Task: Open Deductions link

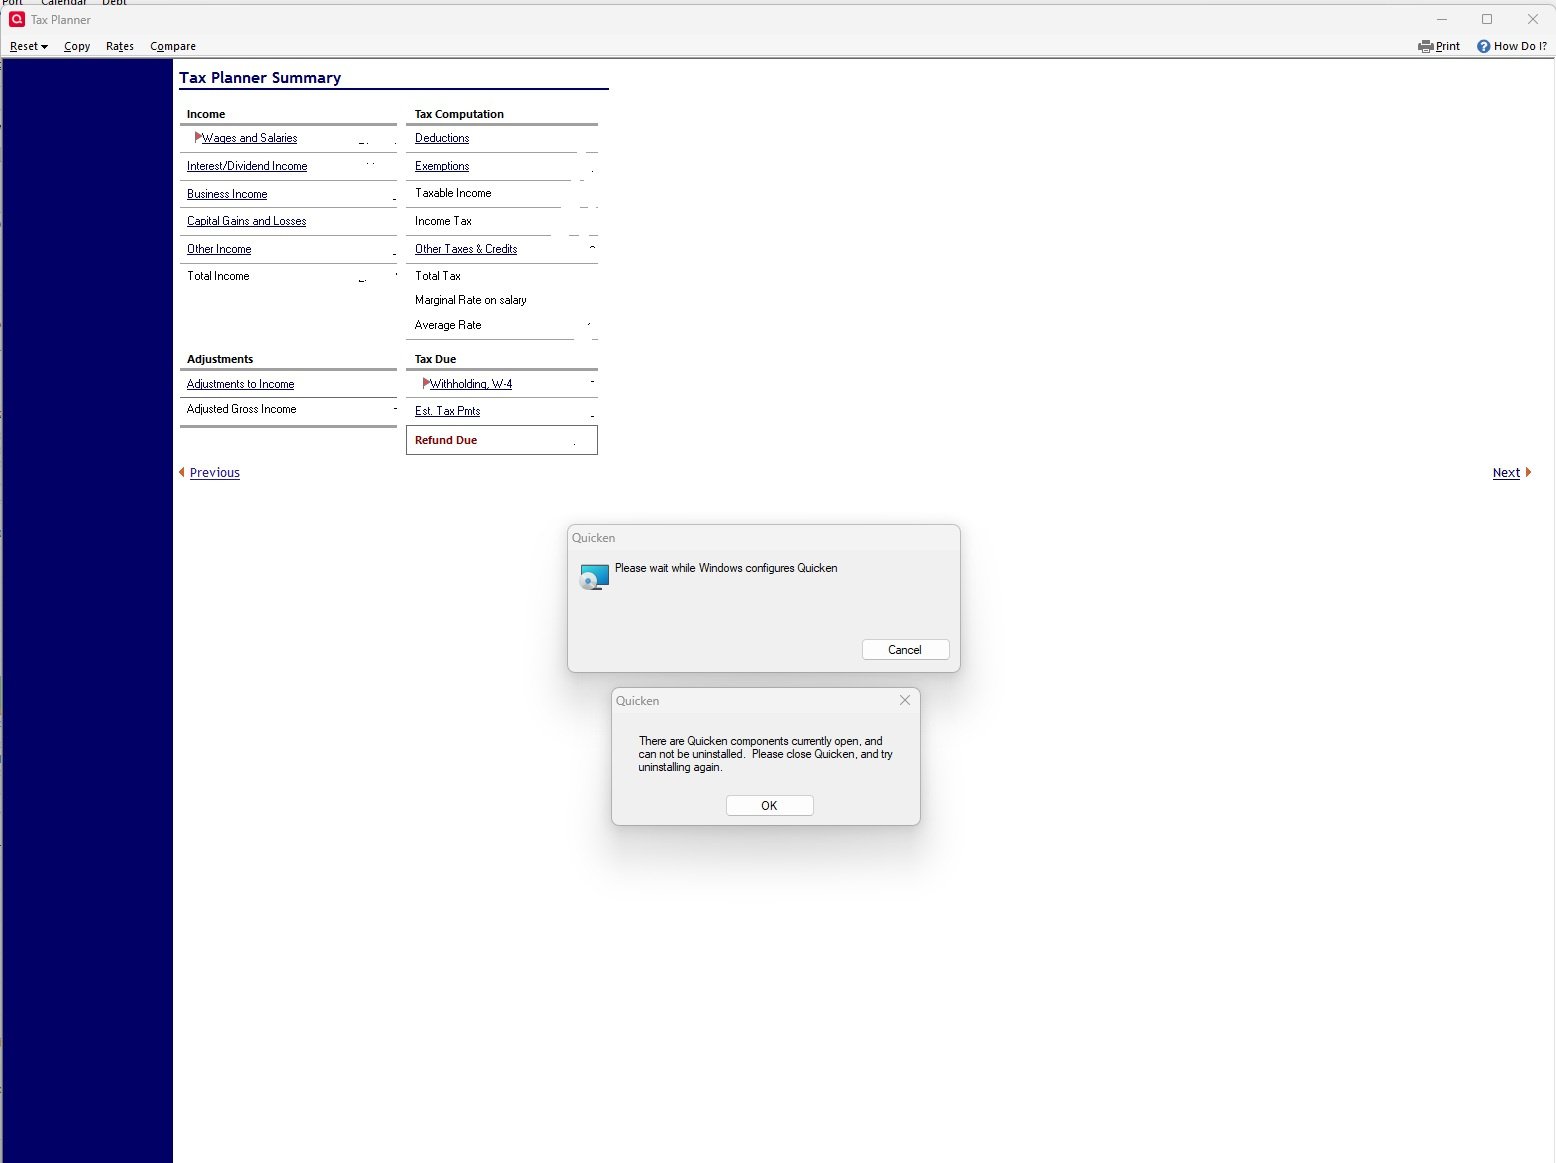Action: click(442, 138)
